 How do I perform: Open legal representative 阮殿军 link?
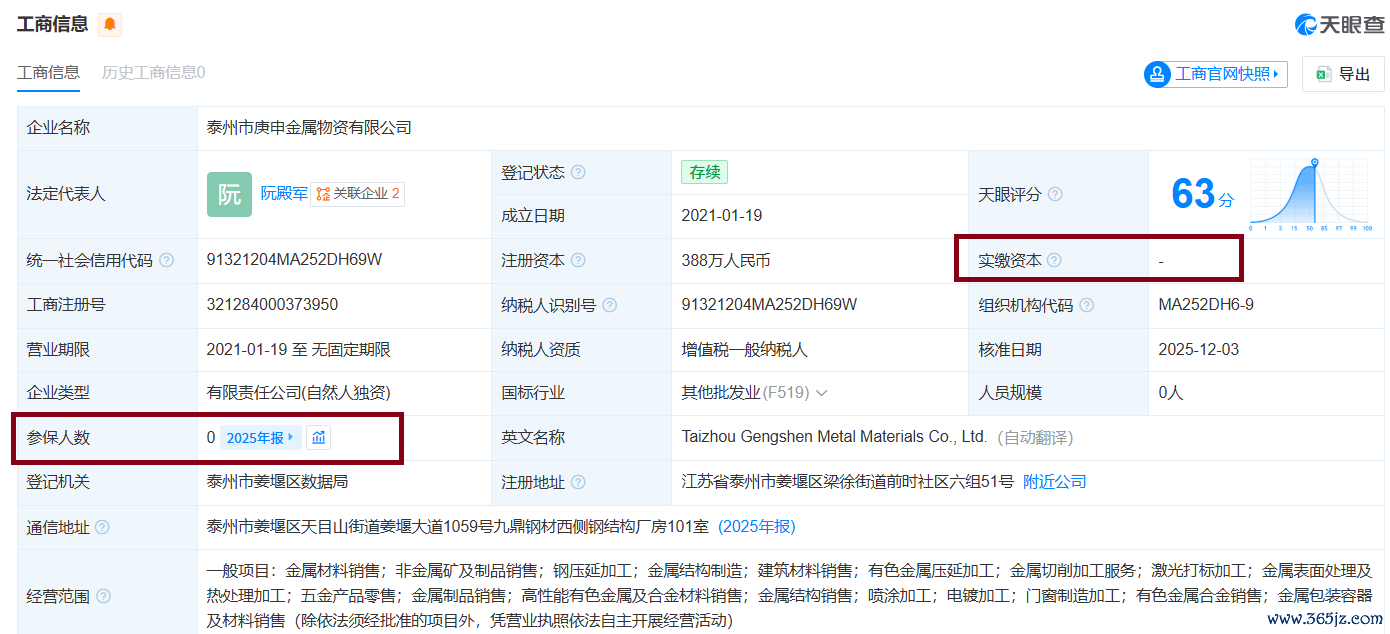pos(284,193)
